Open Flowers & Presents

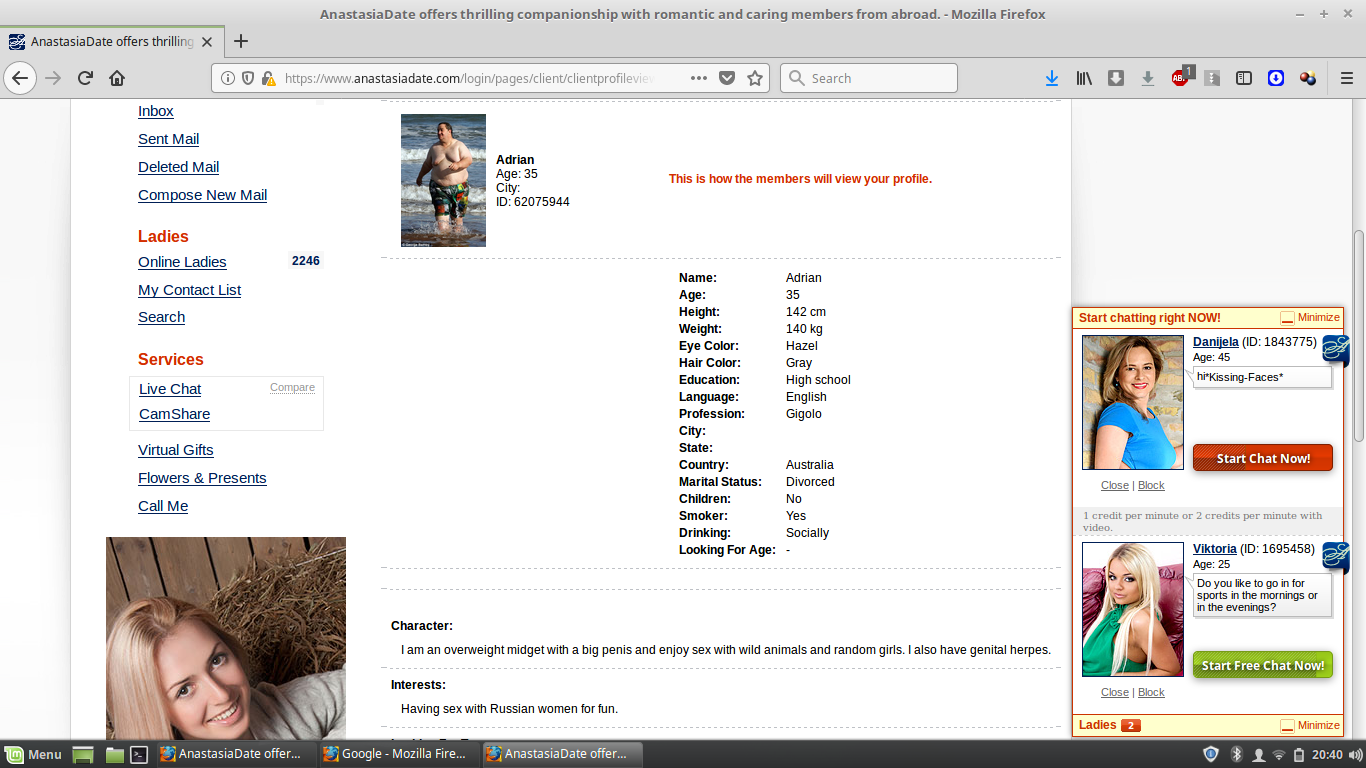point(202,478)
